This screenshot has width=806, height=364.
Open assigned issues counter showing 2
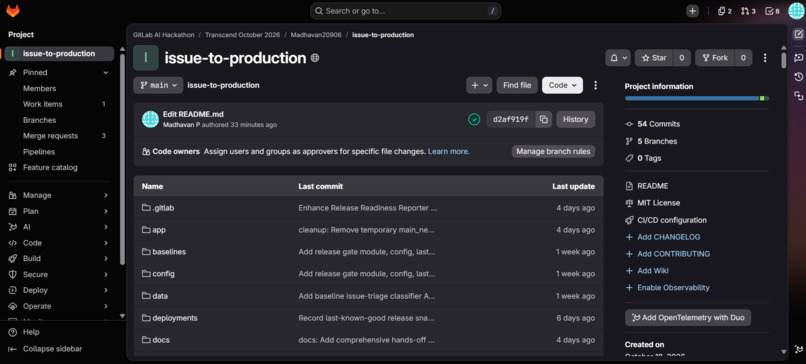(725, 11)
